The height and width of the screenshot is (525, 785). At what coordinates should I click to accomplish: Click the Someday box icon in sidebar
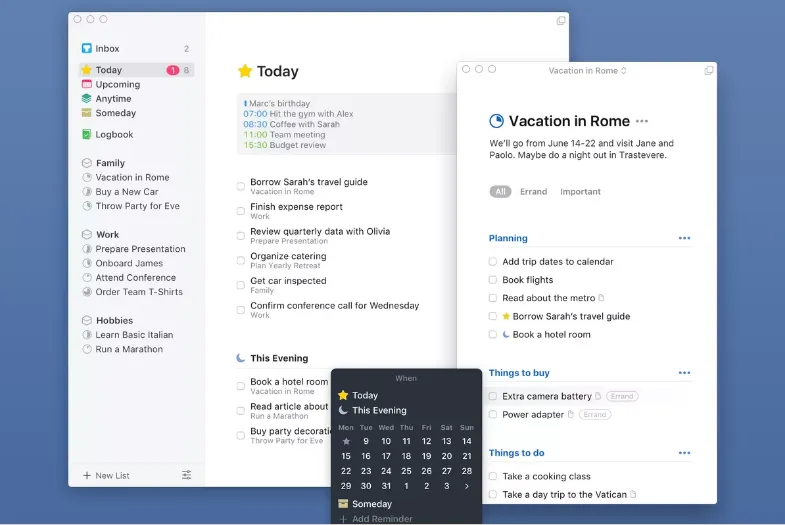tap(87, 113)
